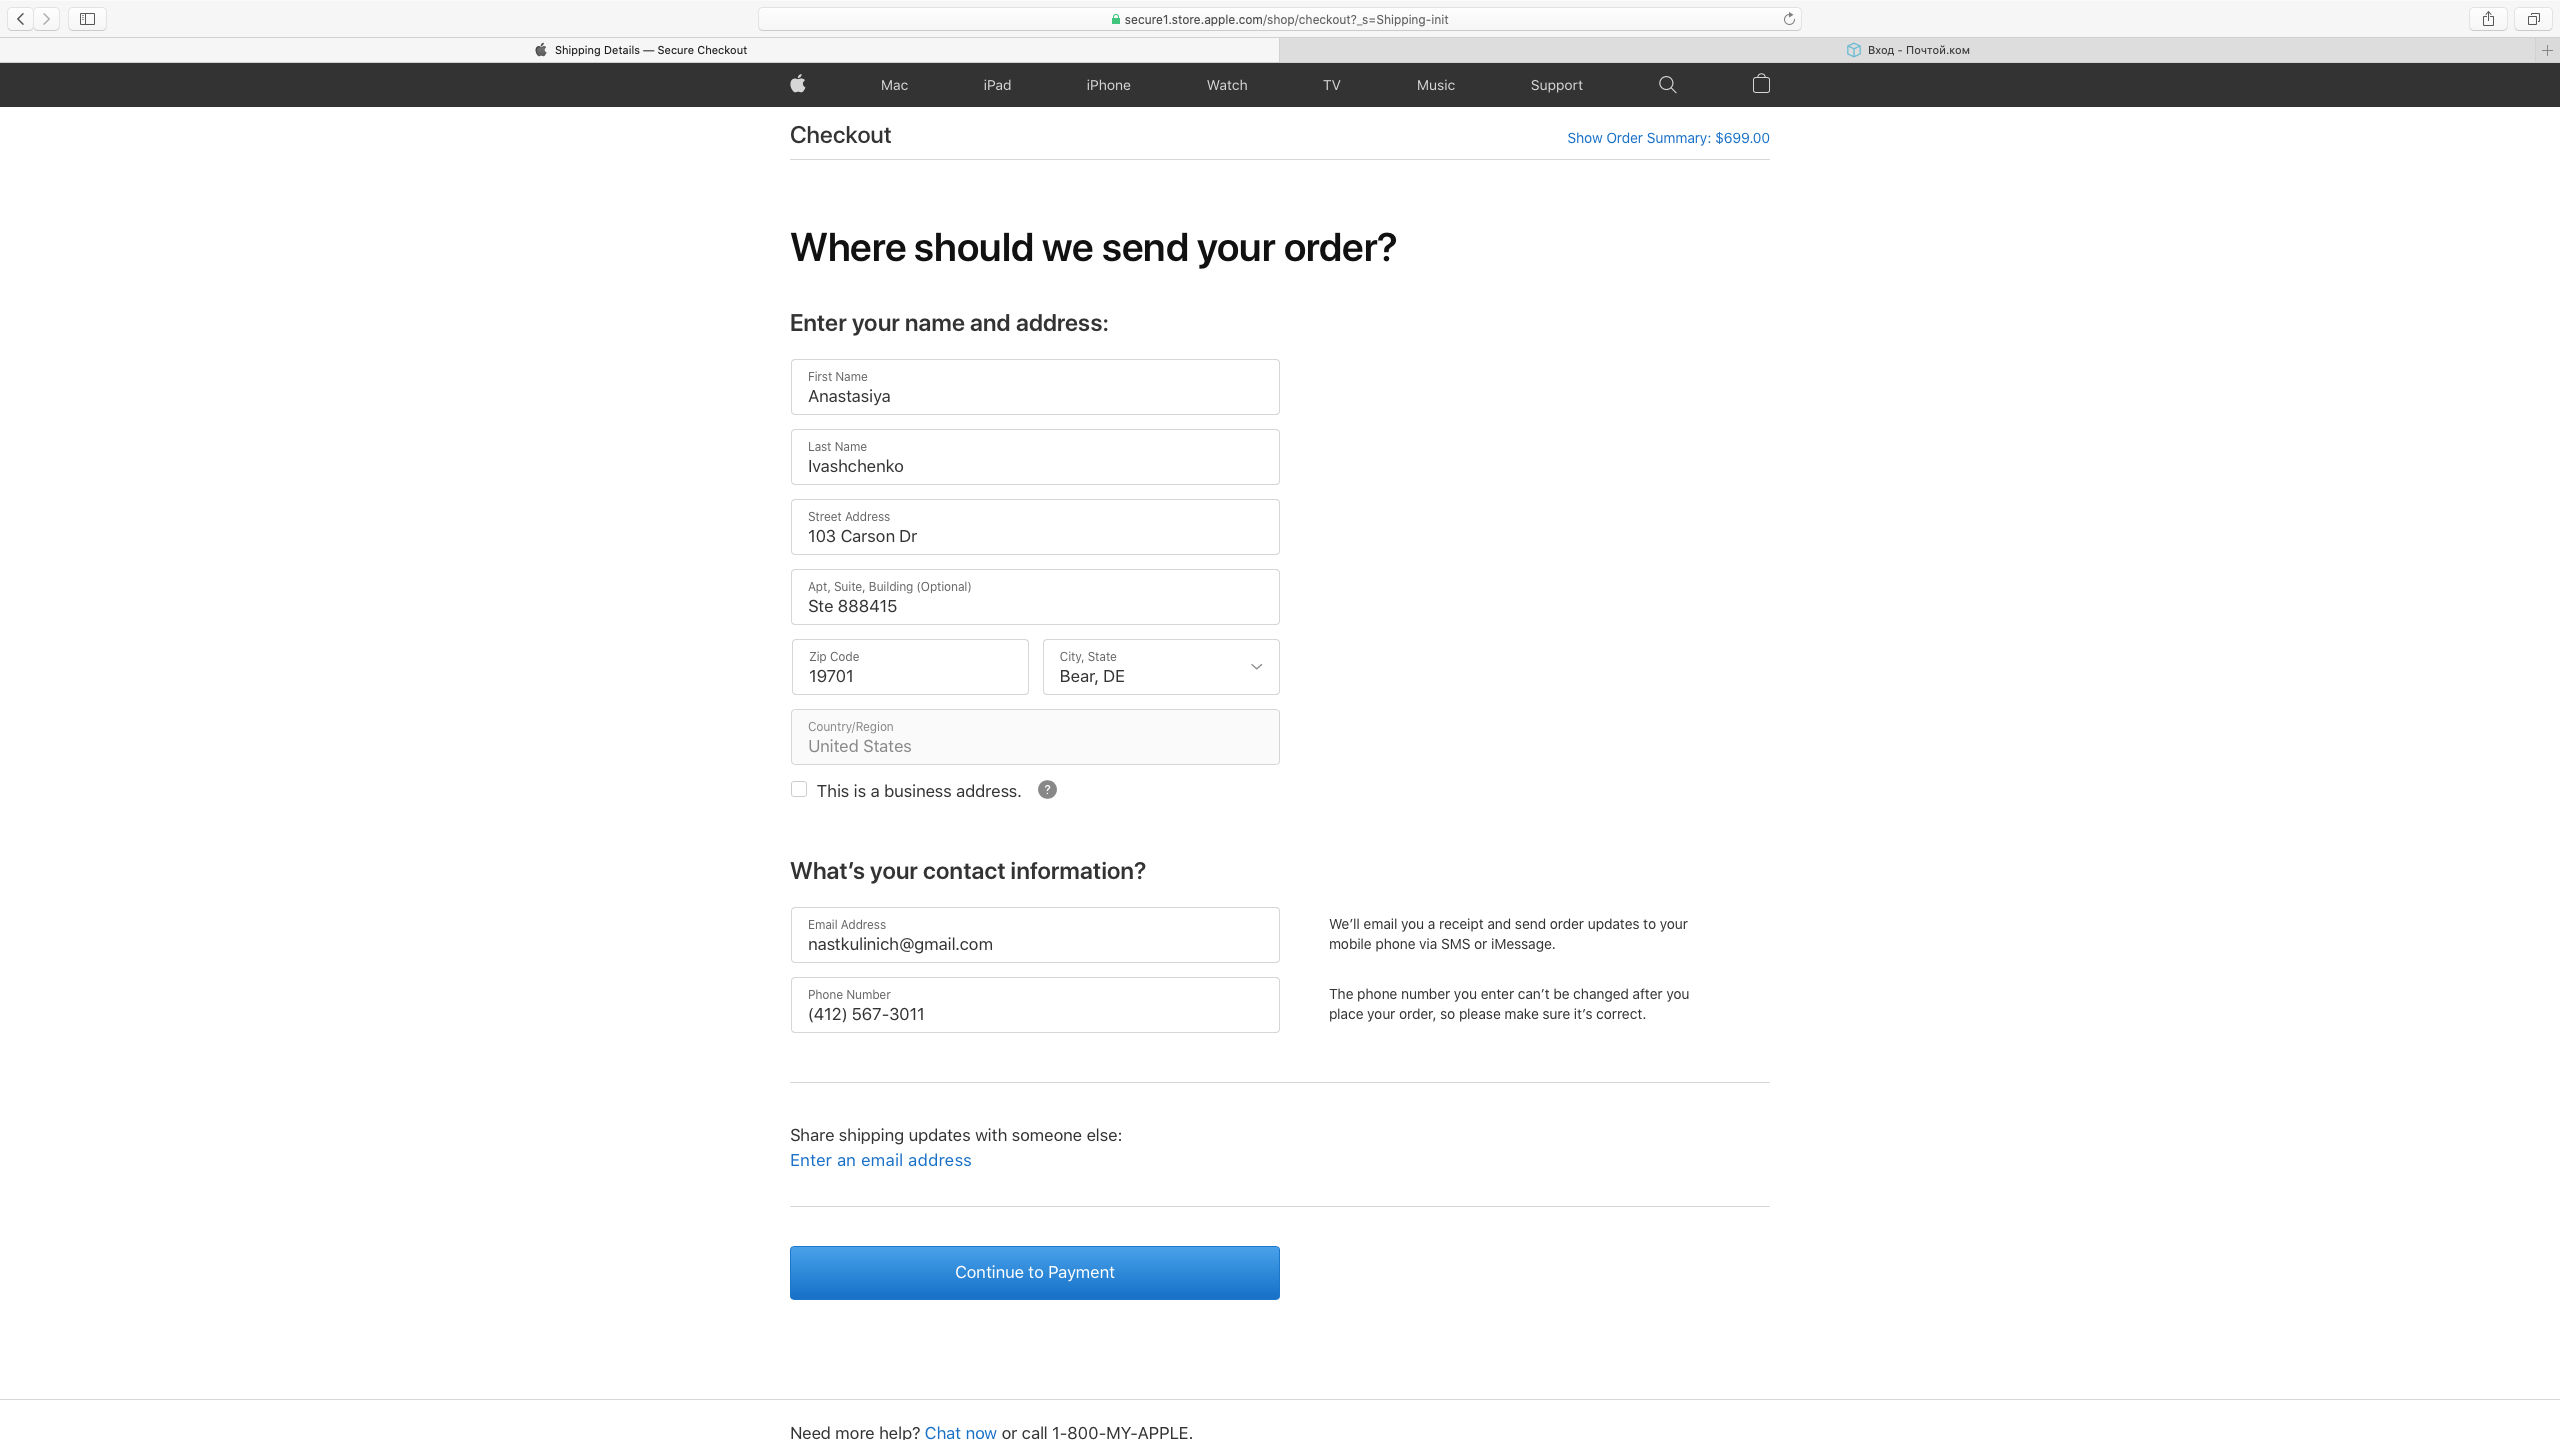The image size is (2560, 1440).
Task: Open the search magnifier icon
Action: pyautogui.click(x=1667, y=85)
